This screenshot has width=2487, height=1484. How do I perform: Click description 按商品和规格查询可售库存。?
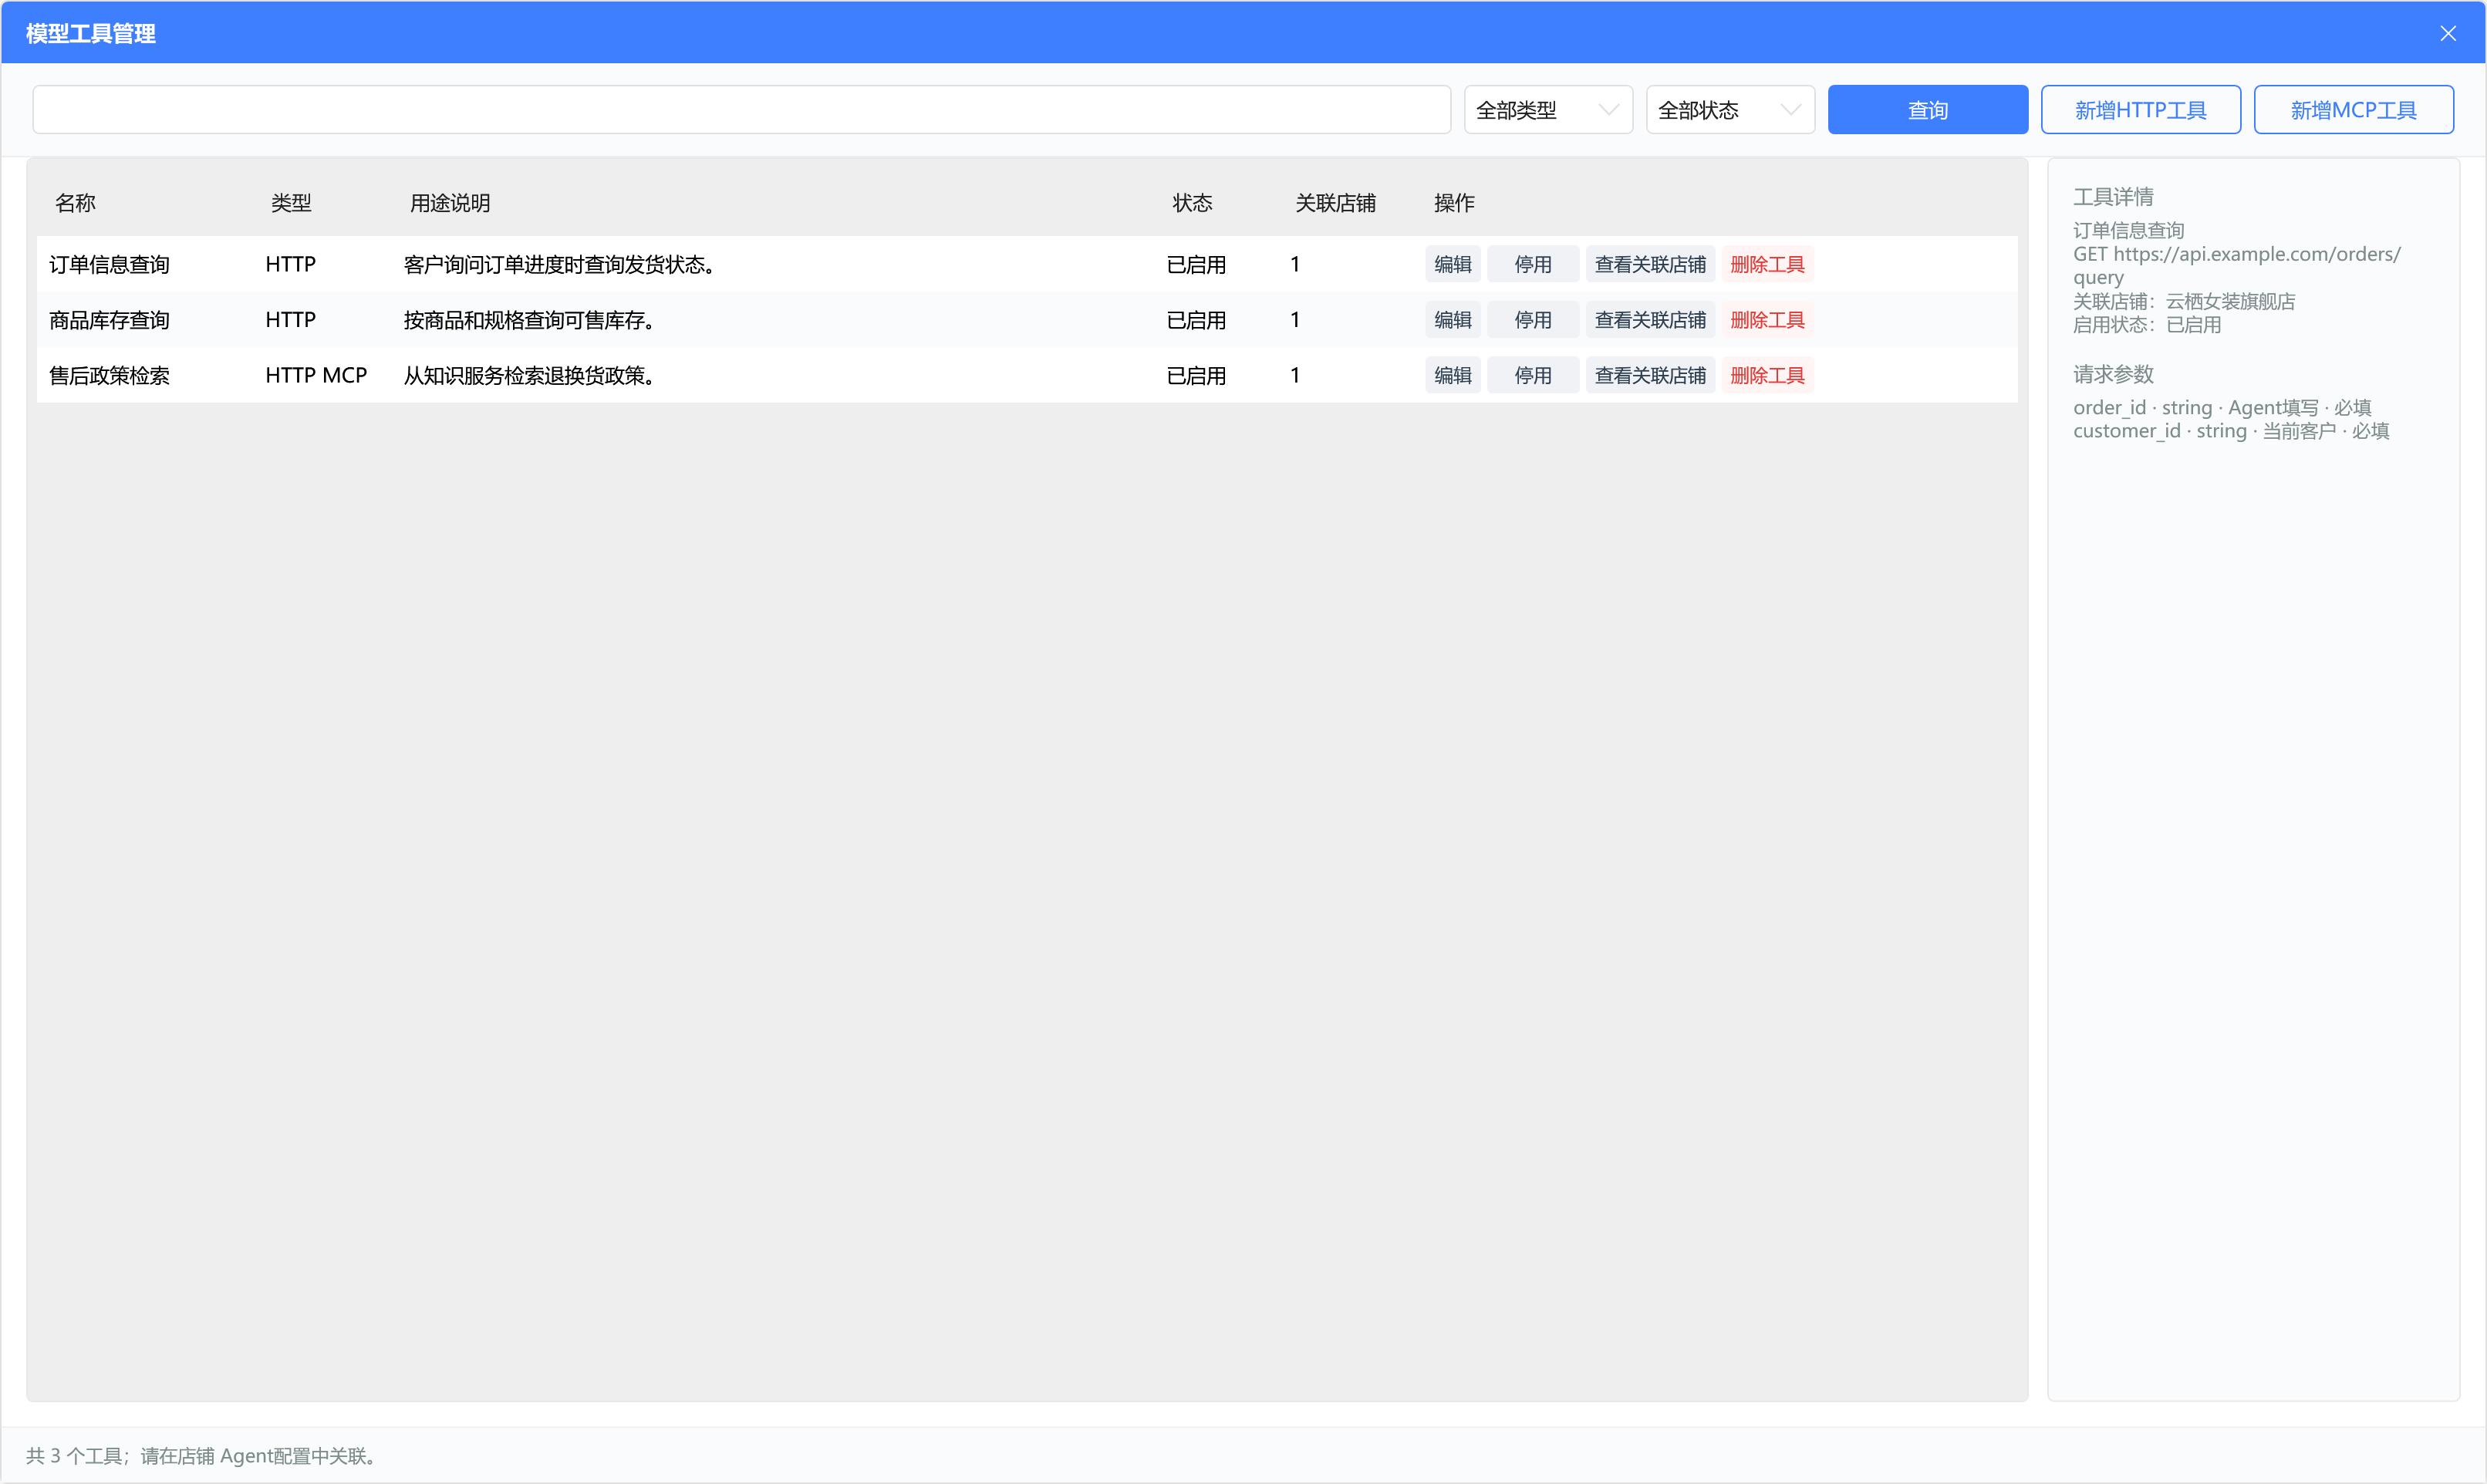530,320
